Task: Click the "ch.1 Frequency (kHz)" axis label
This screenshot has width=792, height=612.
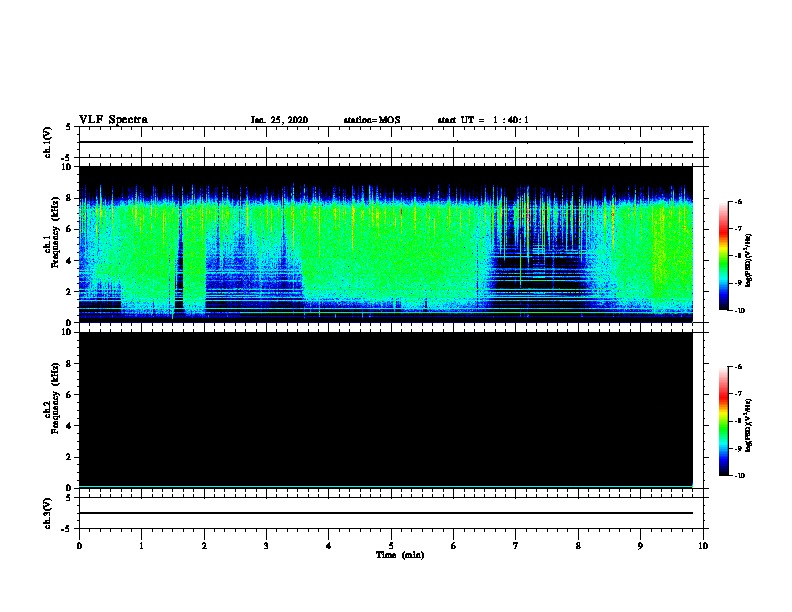Action: tap(52, 232)
